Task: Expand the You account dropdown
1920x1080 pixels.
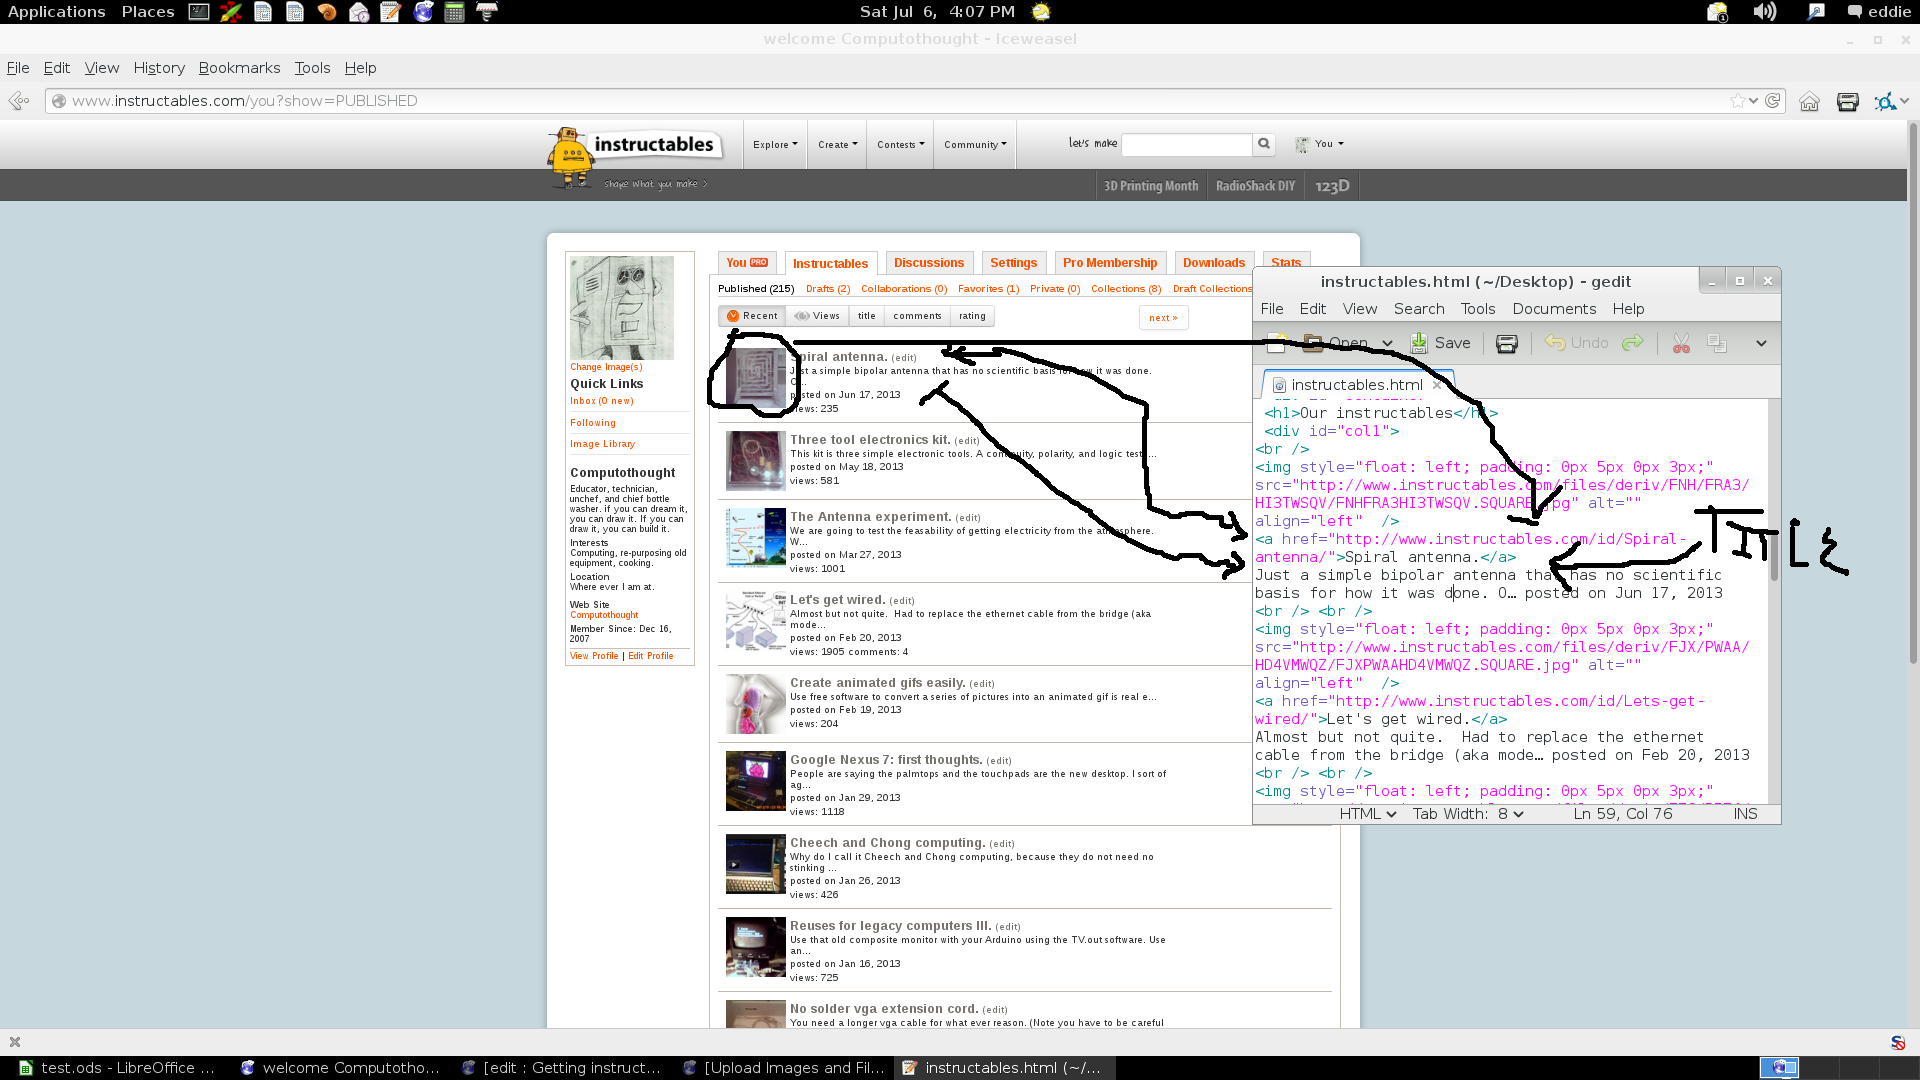Action: pyautogui.click(x=1320, y=144)
